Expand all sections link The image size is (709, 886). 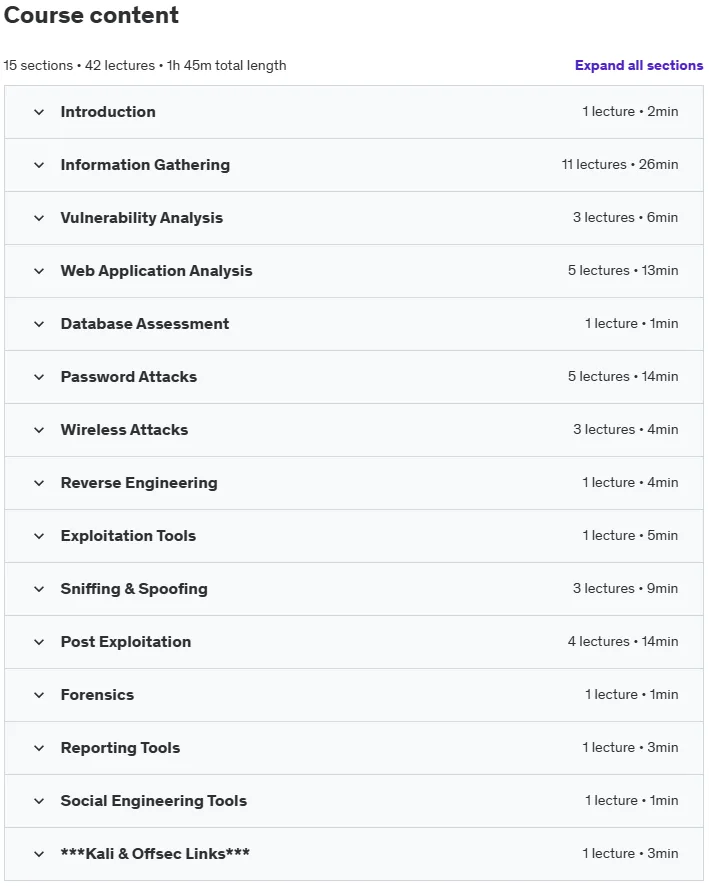pos(639,66)
